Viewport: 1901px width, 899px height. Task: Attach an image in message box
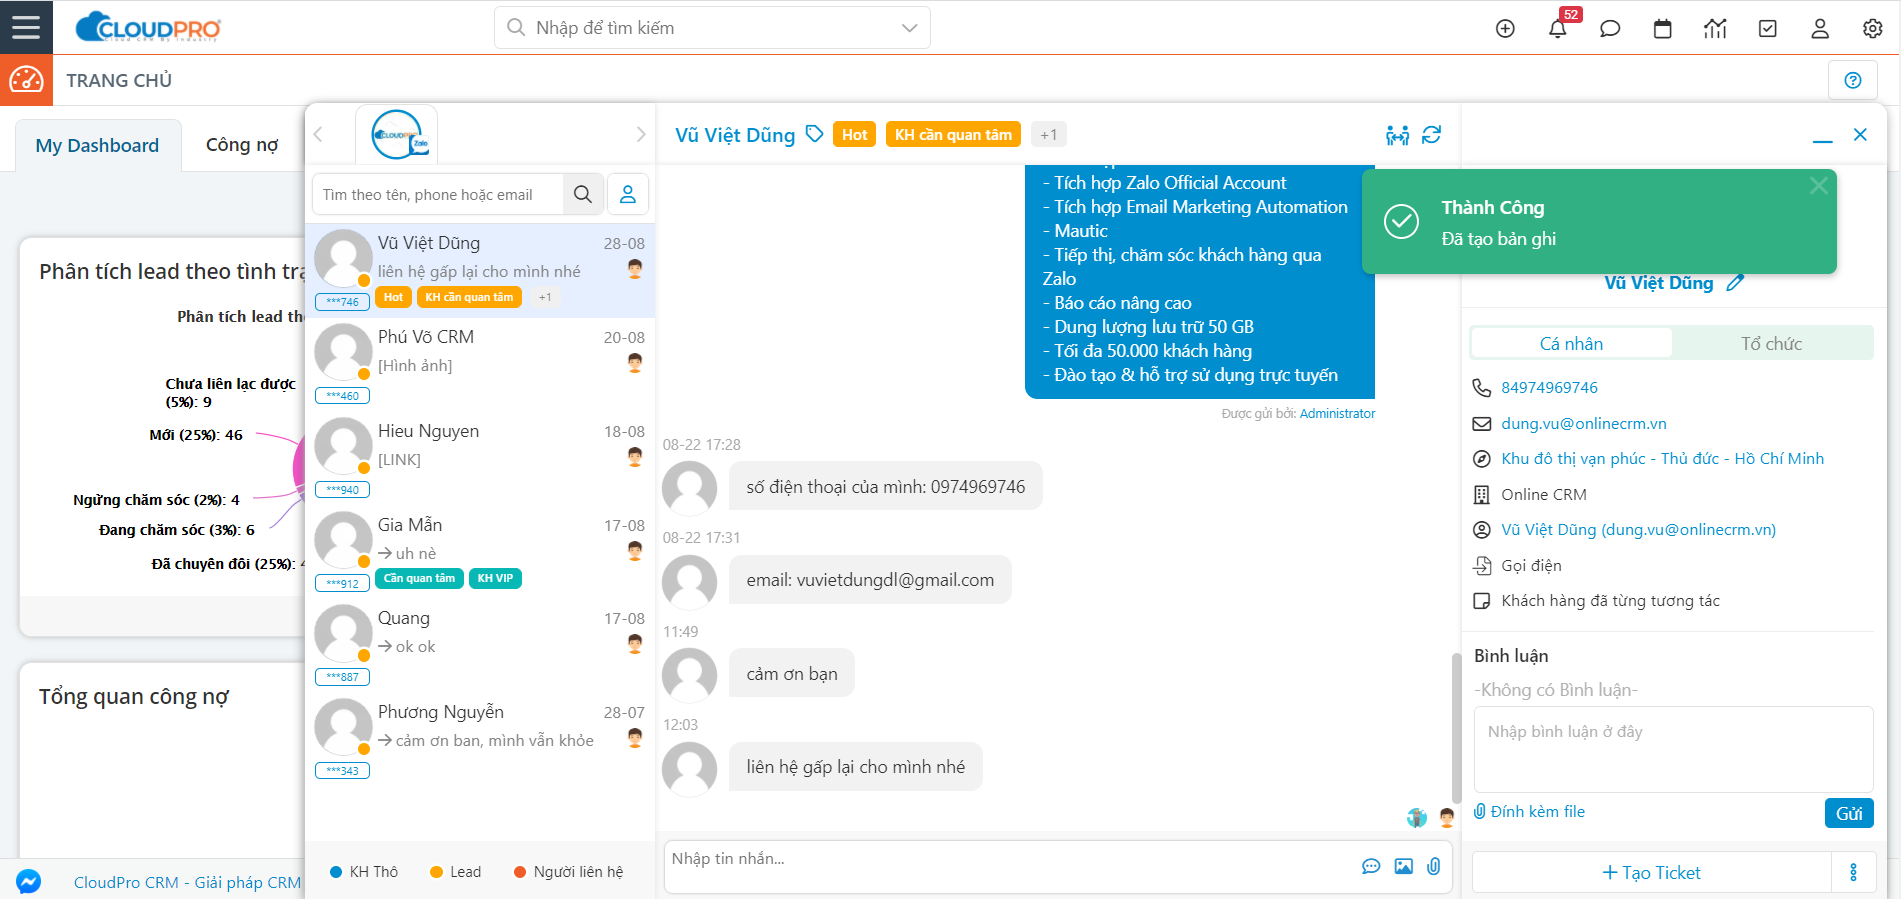[1404, 866]
